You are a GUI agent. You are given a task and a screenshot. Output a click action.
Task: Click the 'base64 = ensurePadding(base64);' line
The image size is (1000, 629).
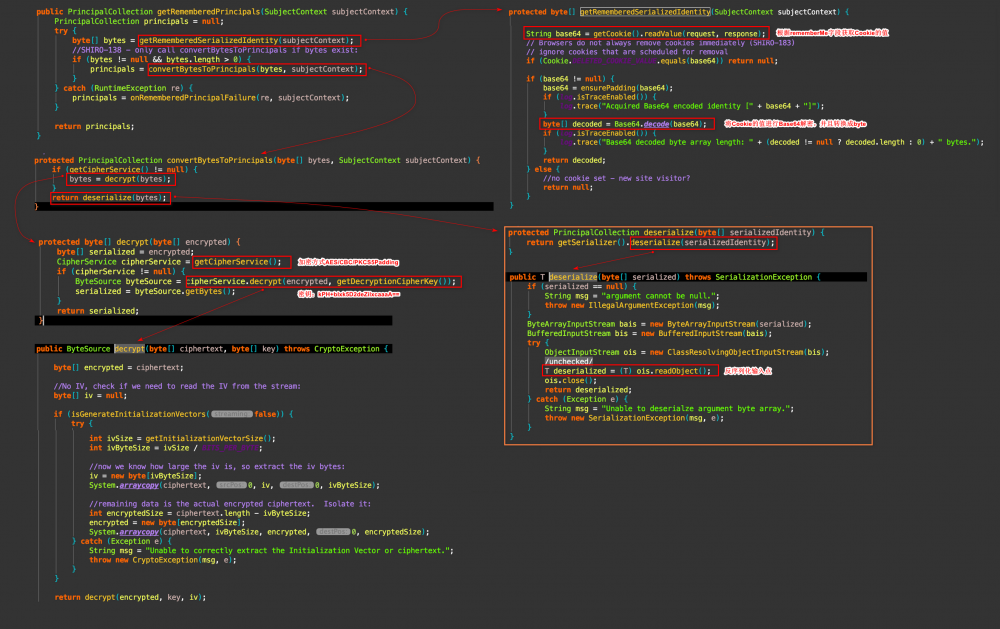(x=608, y=88)
